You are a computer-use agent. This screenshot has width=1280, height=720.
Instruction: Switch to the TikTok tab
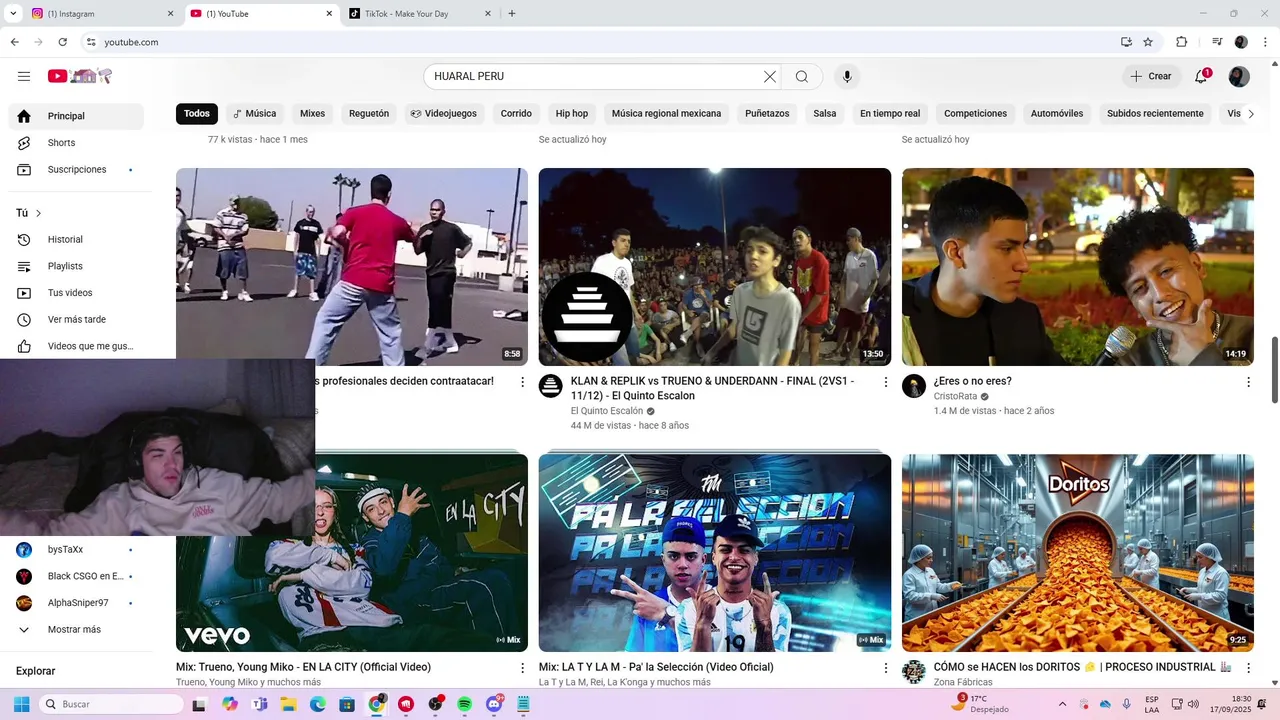pyautogui.click(x=420, y=14)
